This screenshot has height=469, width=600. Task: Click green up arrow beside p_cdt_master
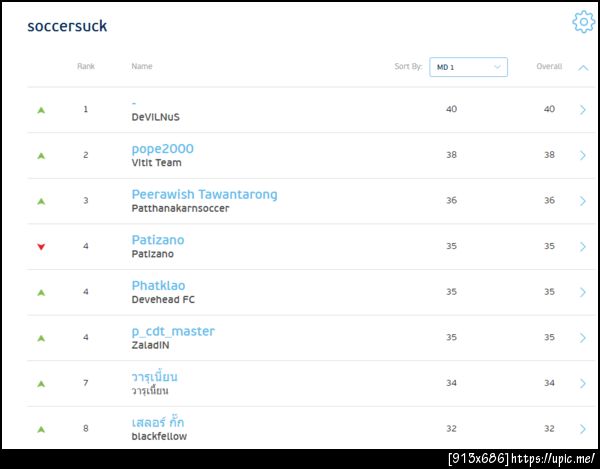pyautogui.click(x=41, y=338)
